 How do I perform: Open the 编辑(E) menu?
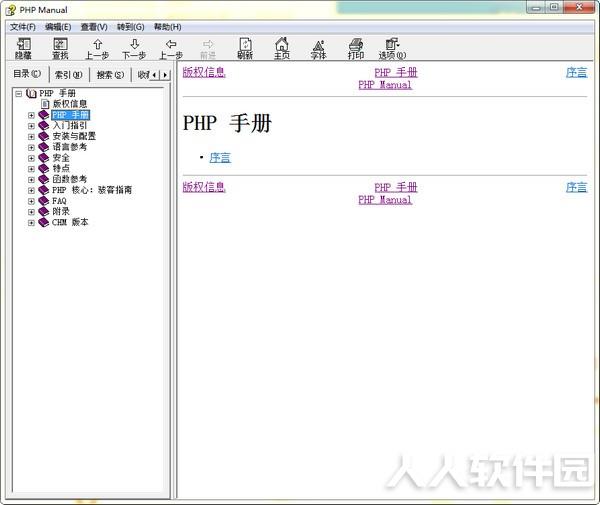[x=58, y=27]
